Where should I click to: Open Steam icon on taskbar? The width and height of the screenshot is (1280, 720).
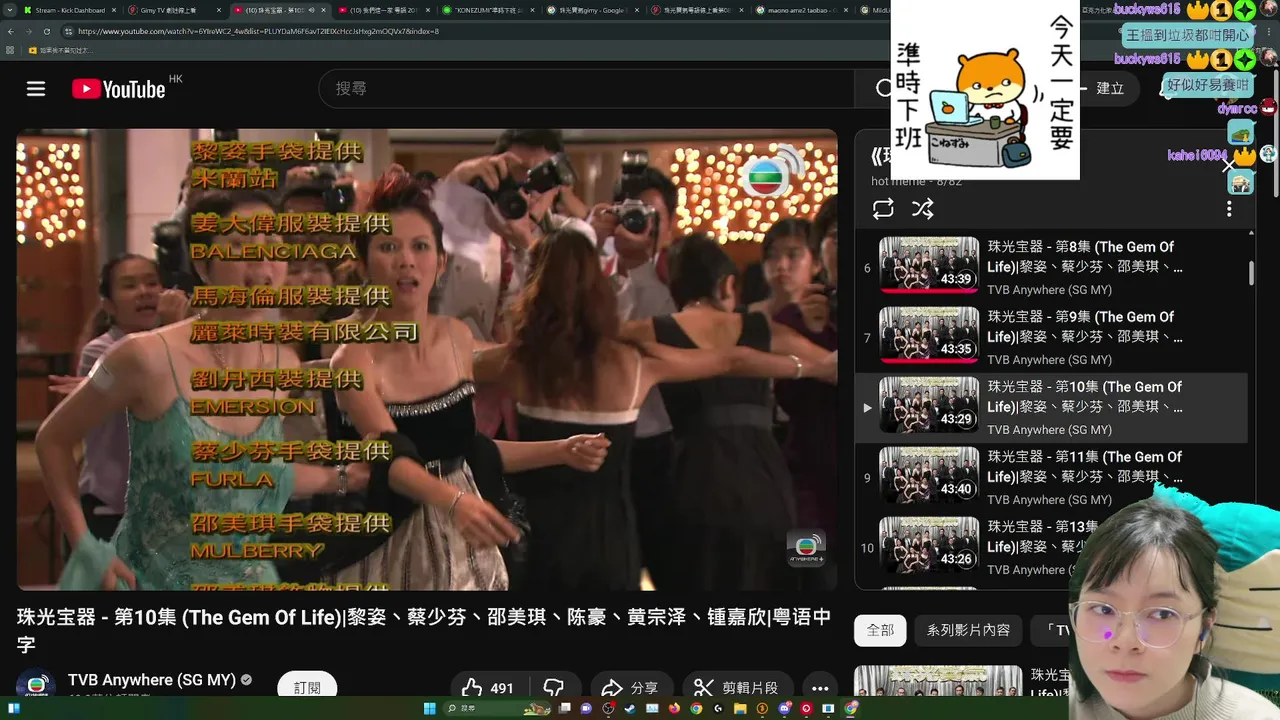coord(629,708)
